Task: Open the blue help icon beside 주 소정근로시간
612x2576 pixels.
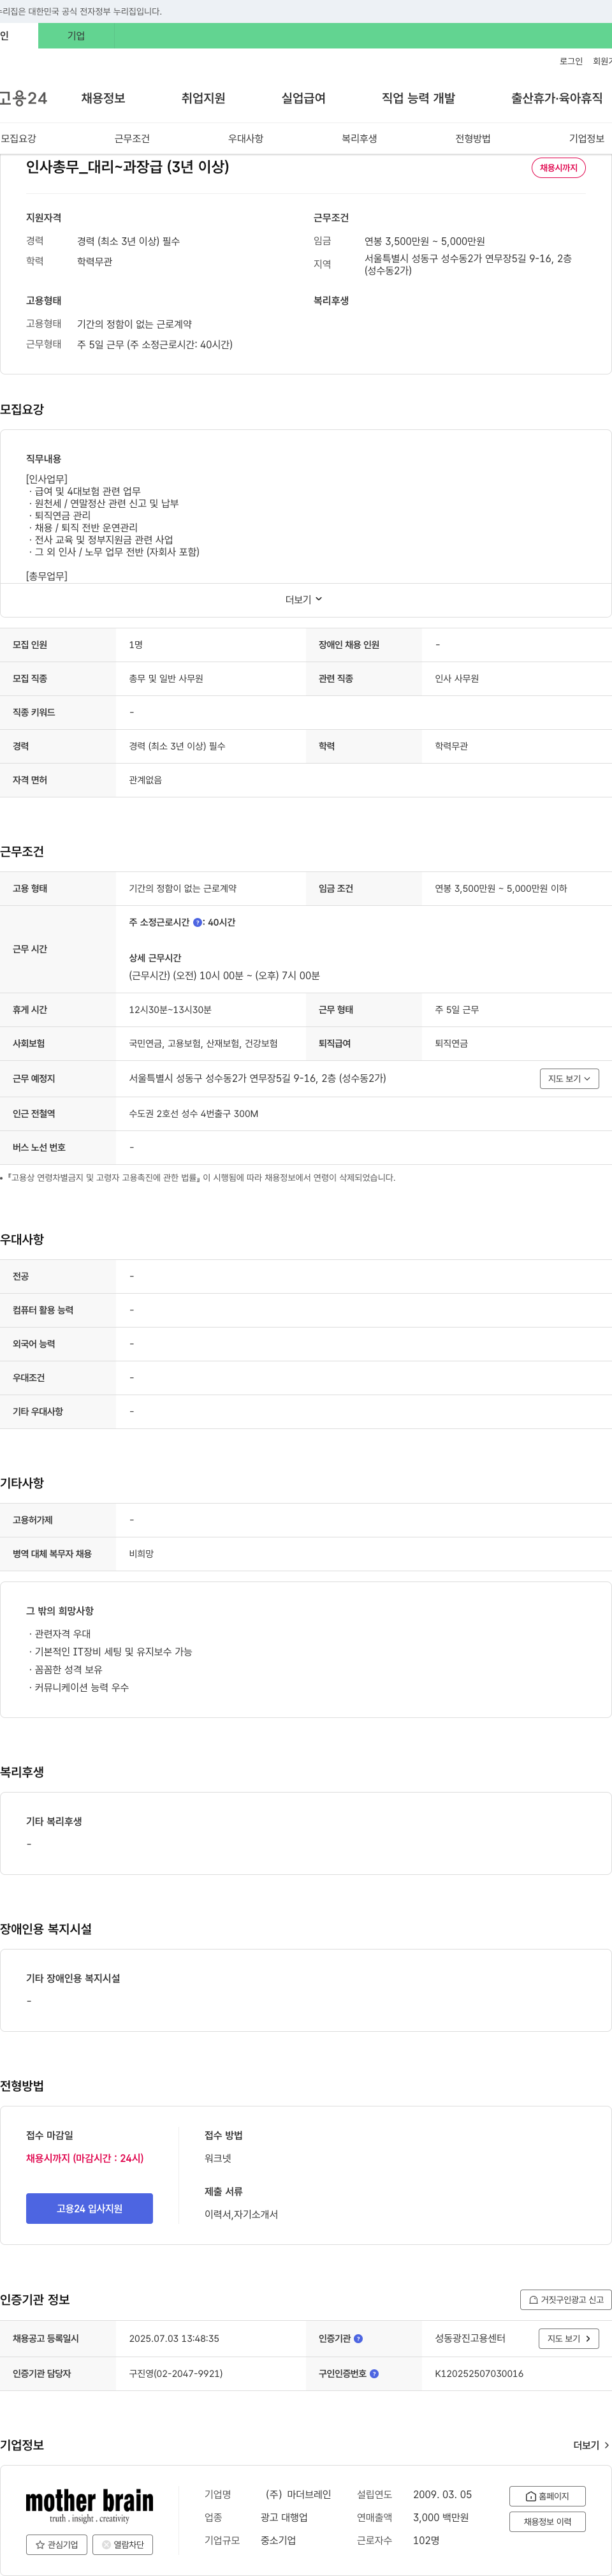Action: 197,923
